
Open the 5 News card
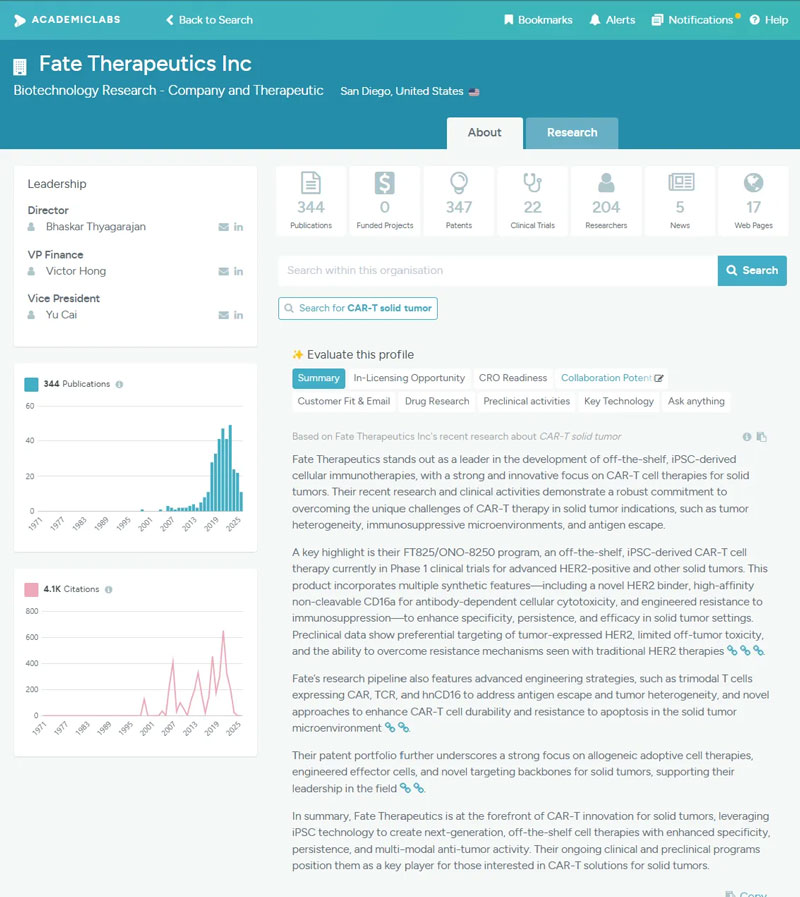680,201
